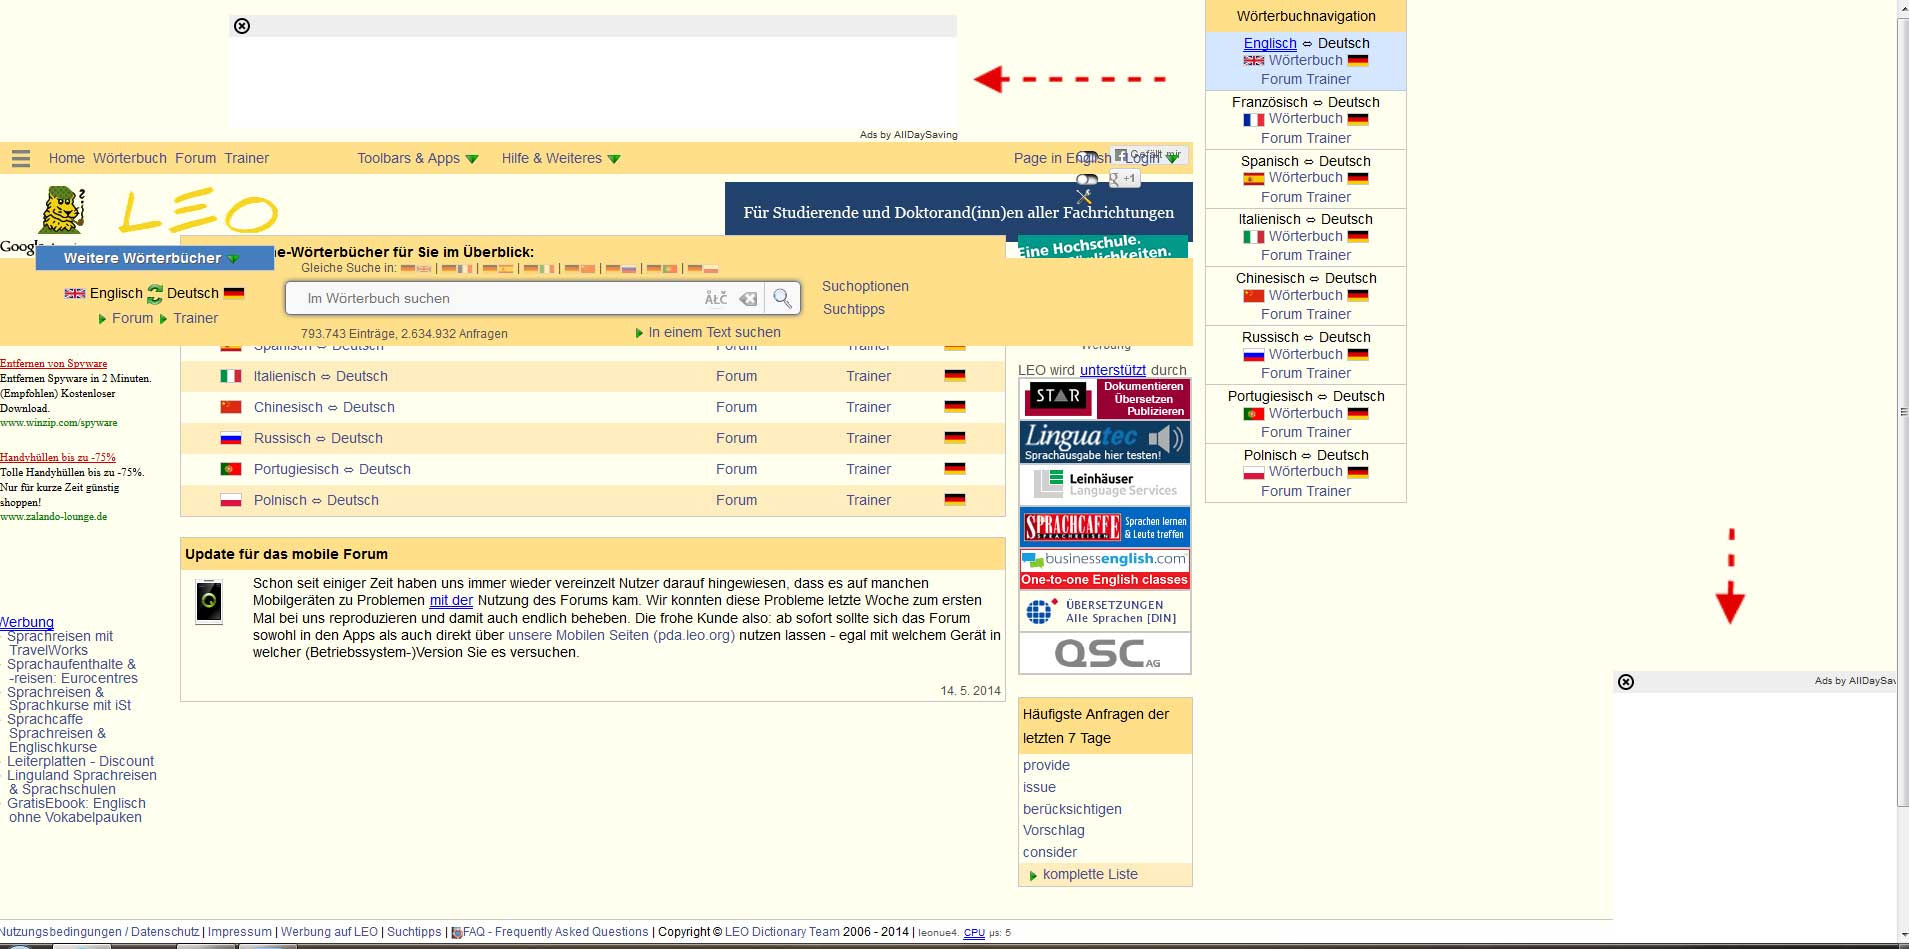Open Forum in top menu
This screenshot has height=949, width=1909.
(195, 158)
